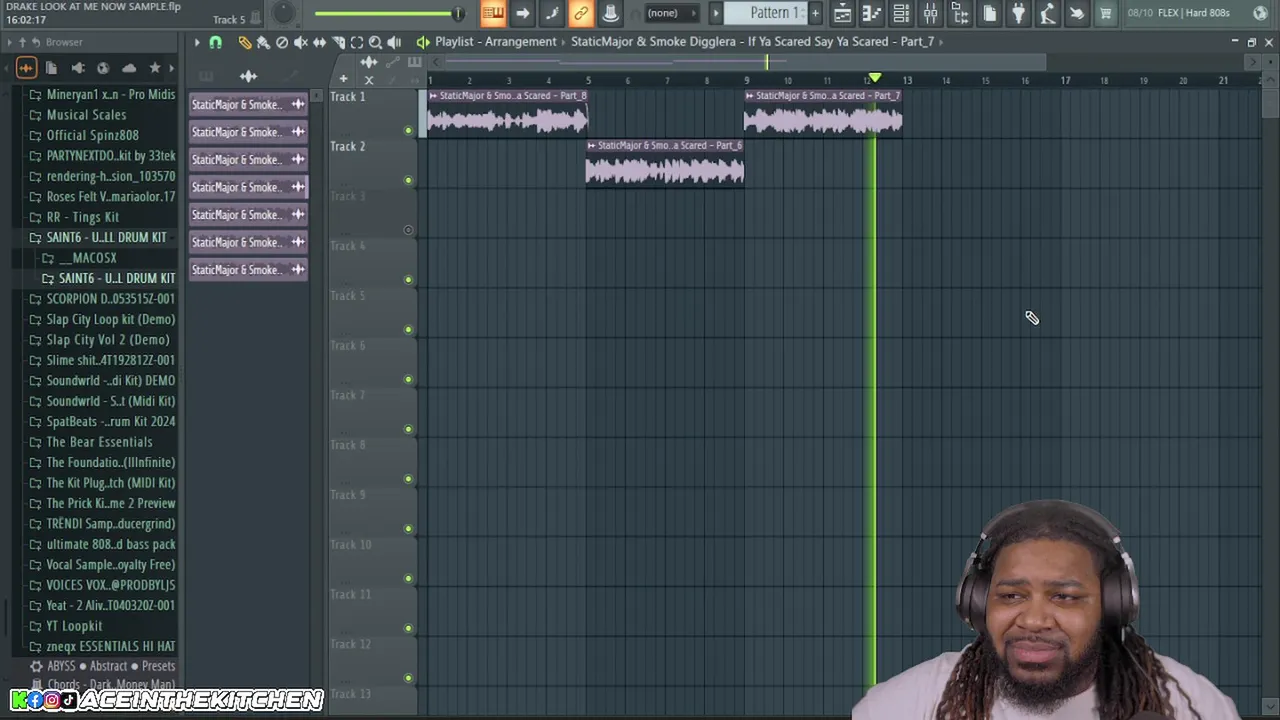Open ABYSS Abstract Presets entry
Viewport: 1280px width, 720px height.
pos(102,666)
